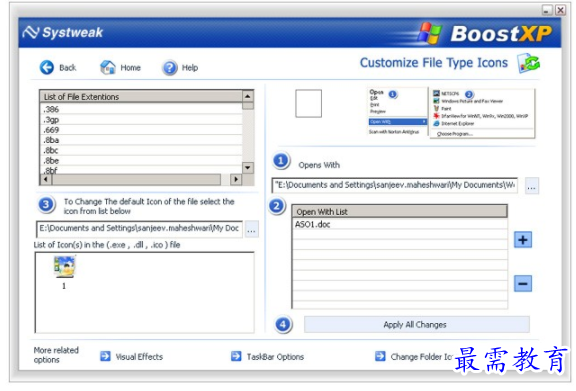
Task: Select the .3gp file extension
Action: coord(141,119)
